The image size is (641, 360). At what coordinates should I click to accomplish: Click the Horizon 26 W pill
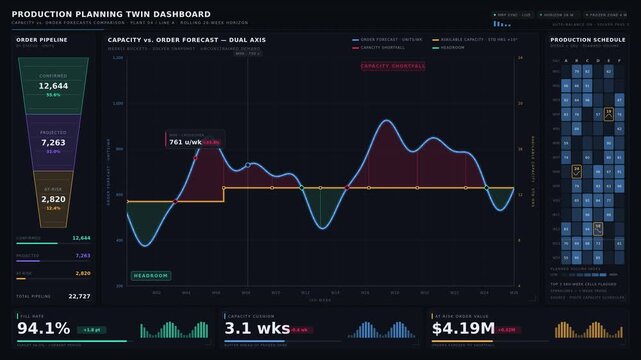pyautogui.click(x=558, y=15)
